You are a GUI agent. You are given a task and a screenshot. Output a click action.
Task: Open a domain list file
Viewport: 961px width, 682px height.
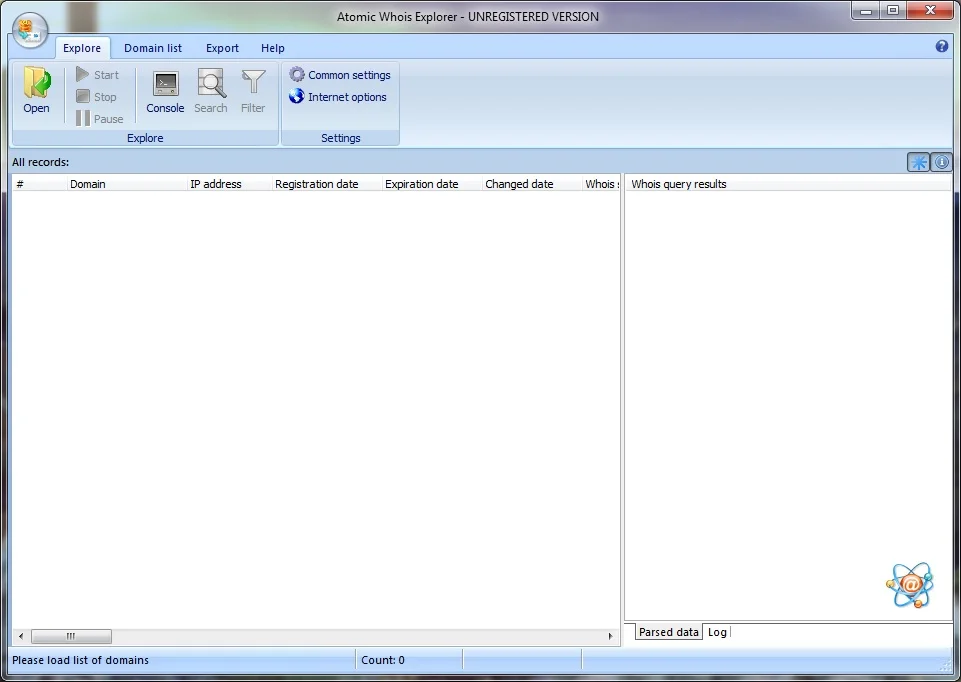pyautogui.click(x=36, y=90)
